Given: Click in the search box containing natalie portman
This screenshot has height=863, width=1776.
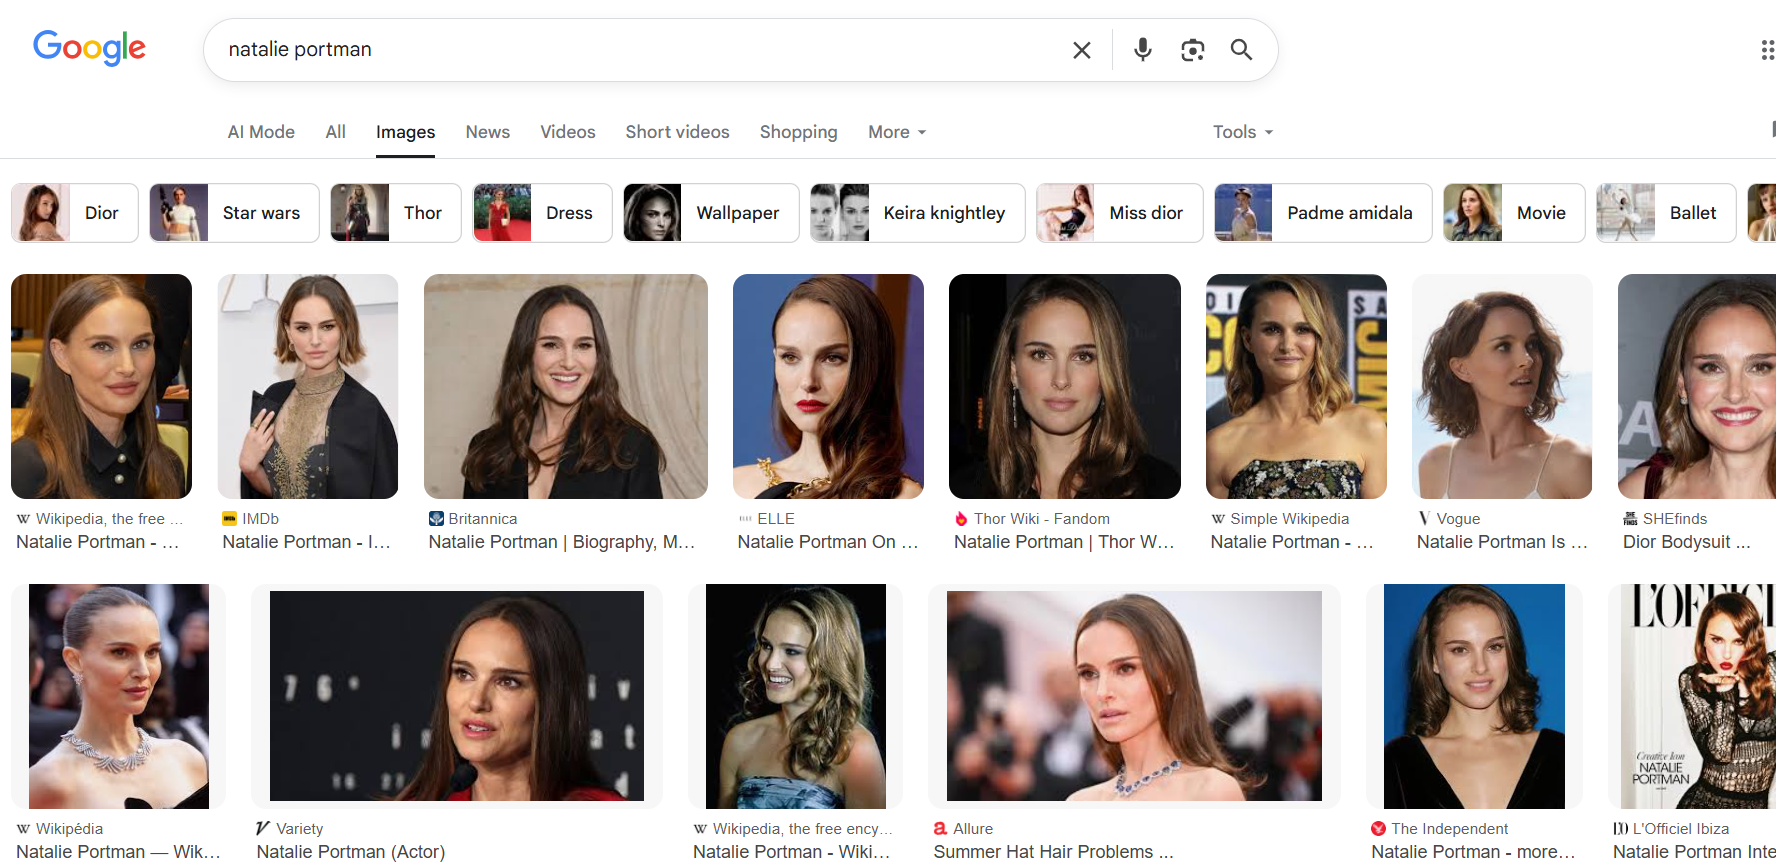Looking at the screenshot, I should coord(640,50).
